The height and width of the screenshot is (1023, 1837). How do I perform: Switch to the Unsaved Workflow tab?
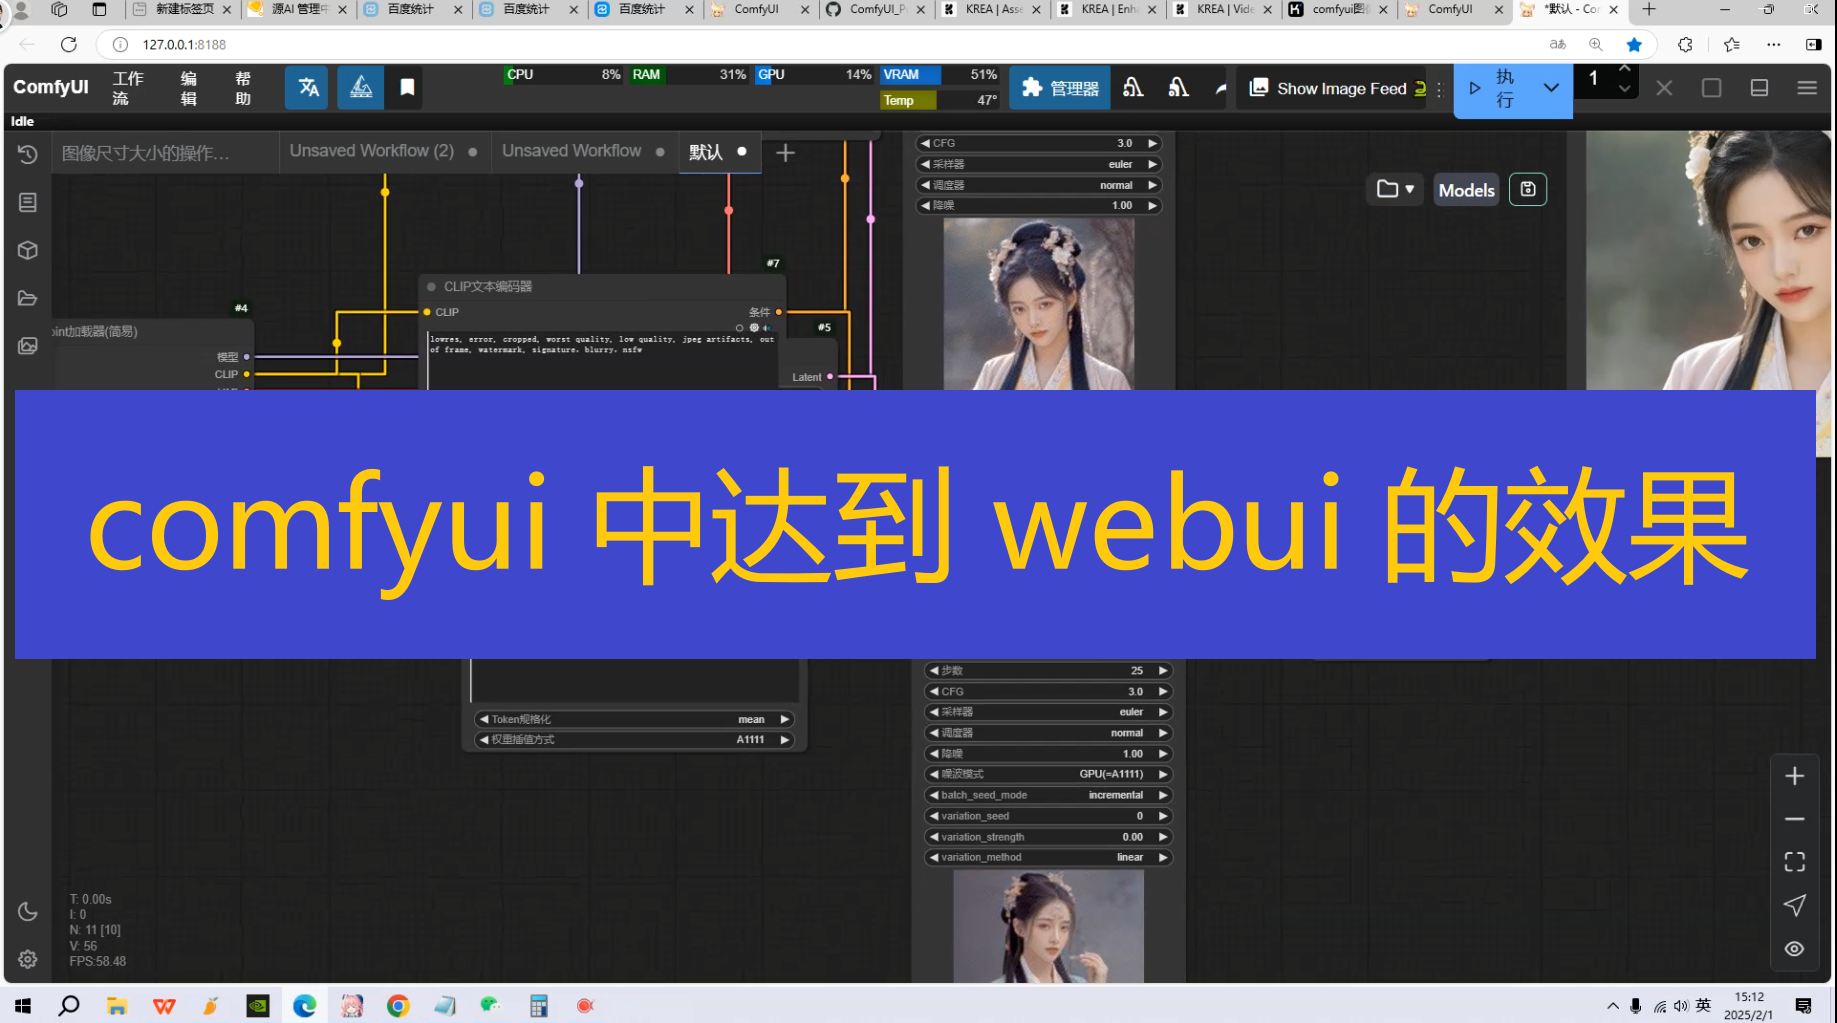coord(583,151)
